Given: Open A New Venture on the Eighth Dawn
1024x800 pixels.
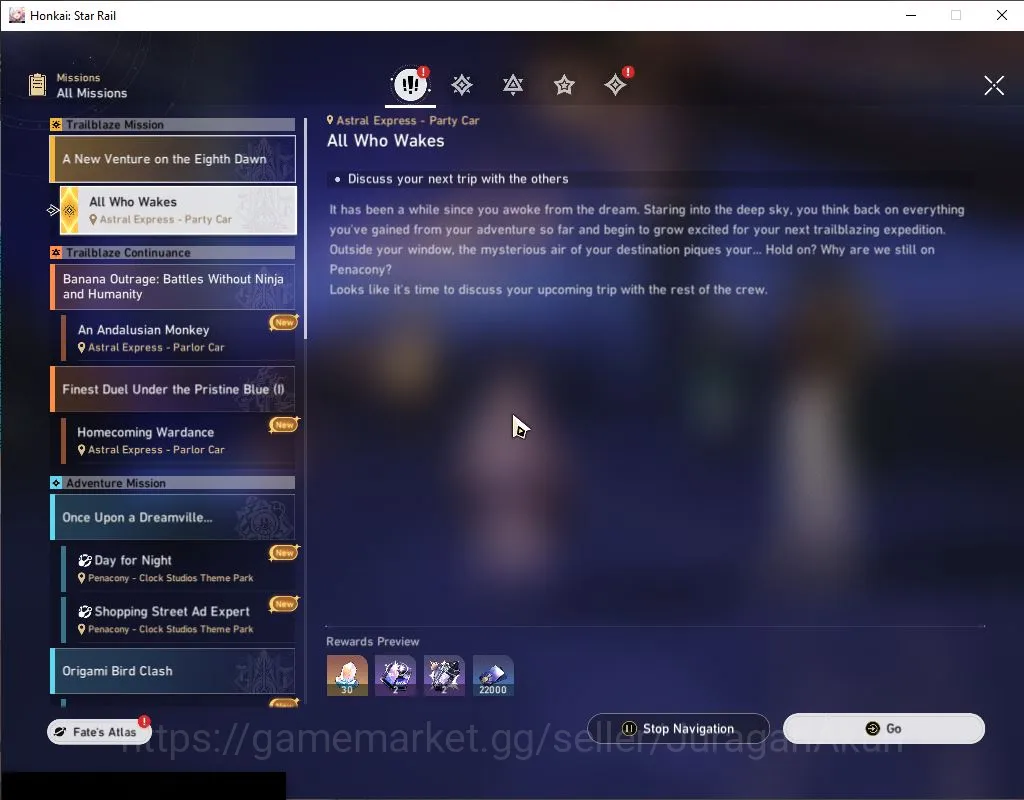Looking at the screenshot, I should click(x=173, y=159).
